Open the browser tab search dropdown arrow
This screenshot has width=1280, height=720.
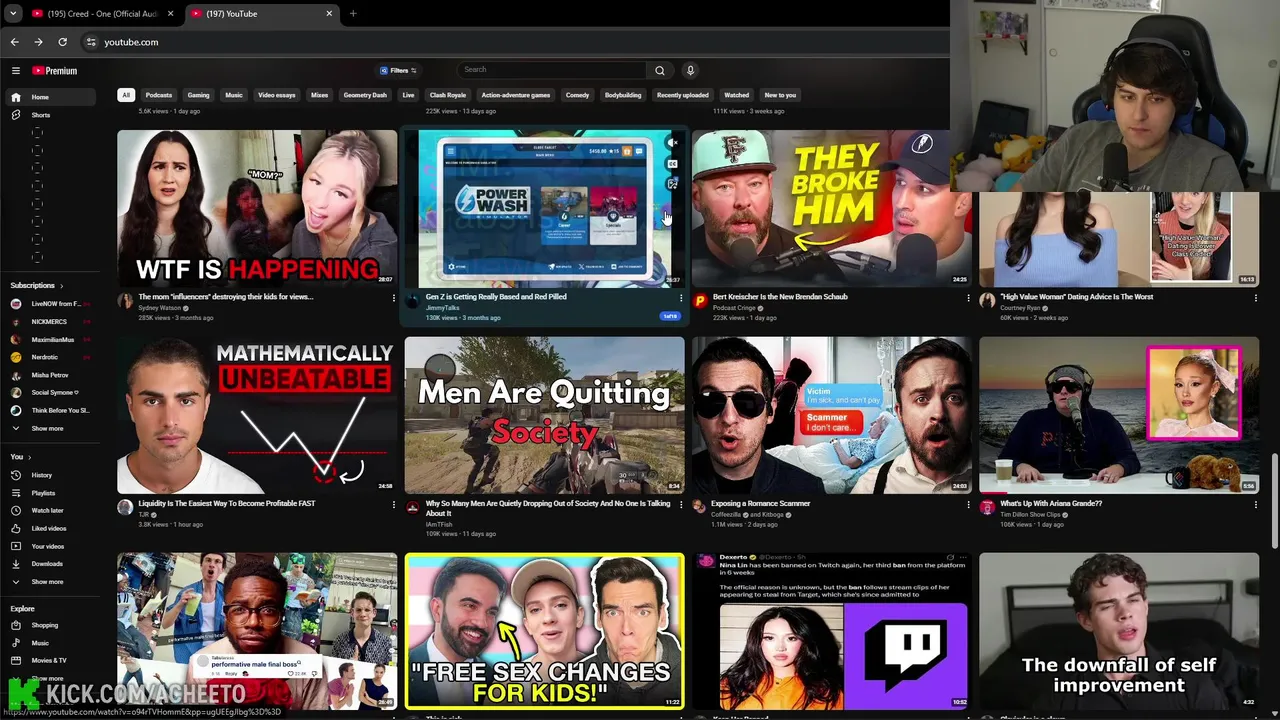[x=13, y=13]
